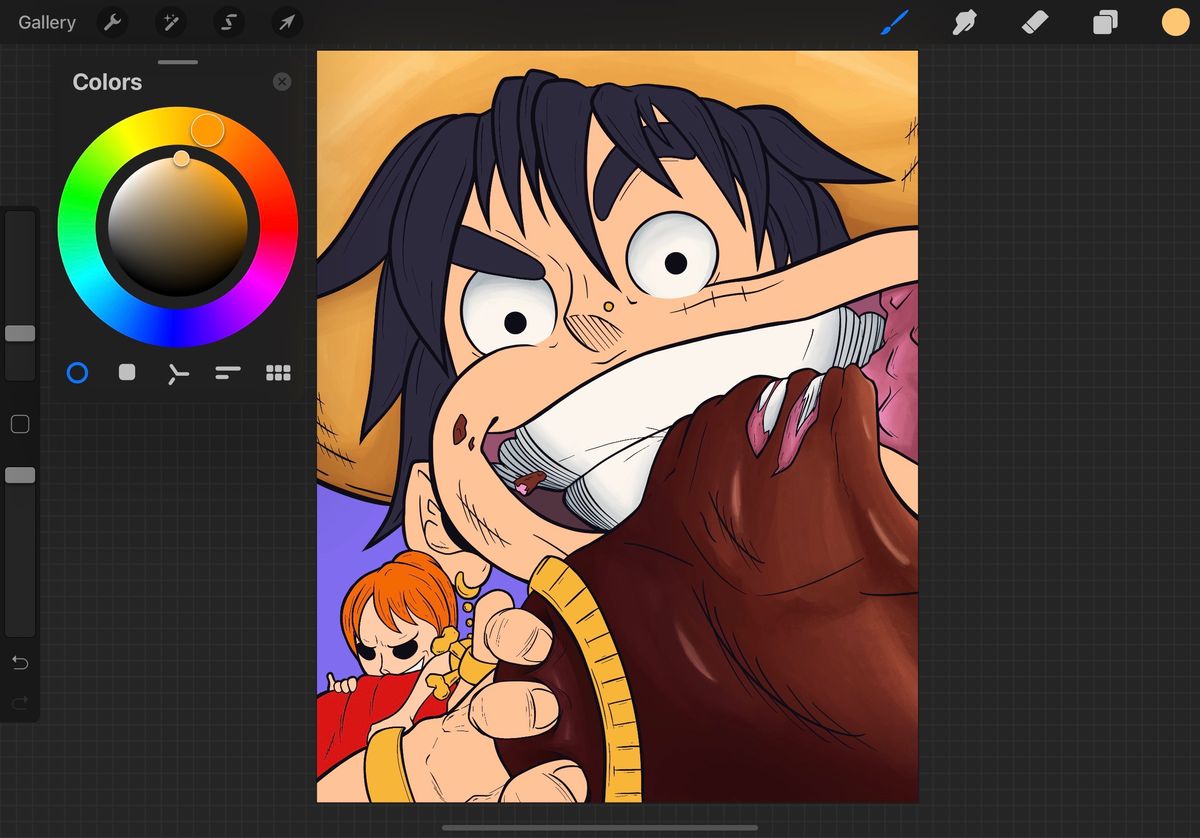Tap the Redo arrow
Viewport: 1200px width, 838px height.
(20, 703)
